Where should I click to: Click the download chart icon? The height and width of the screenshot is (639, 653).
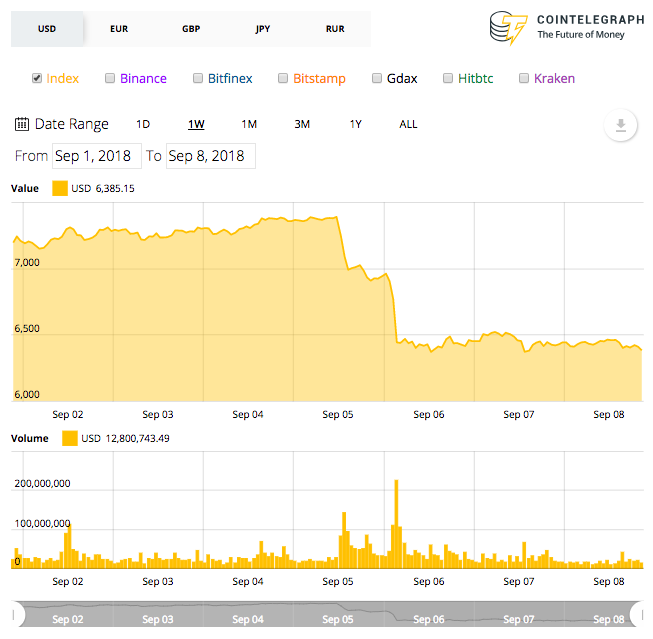point(621,125)
